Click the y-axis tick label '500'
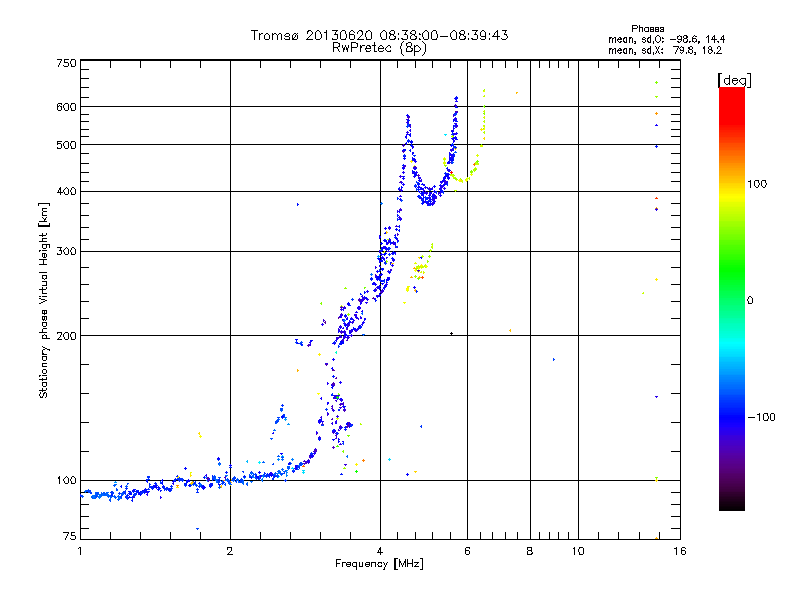The height and width of the screenshot is (600, 800). (67, 145)
